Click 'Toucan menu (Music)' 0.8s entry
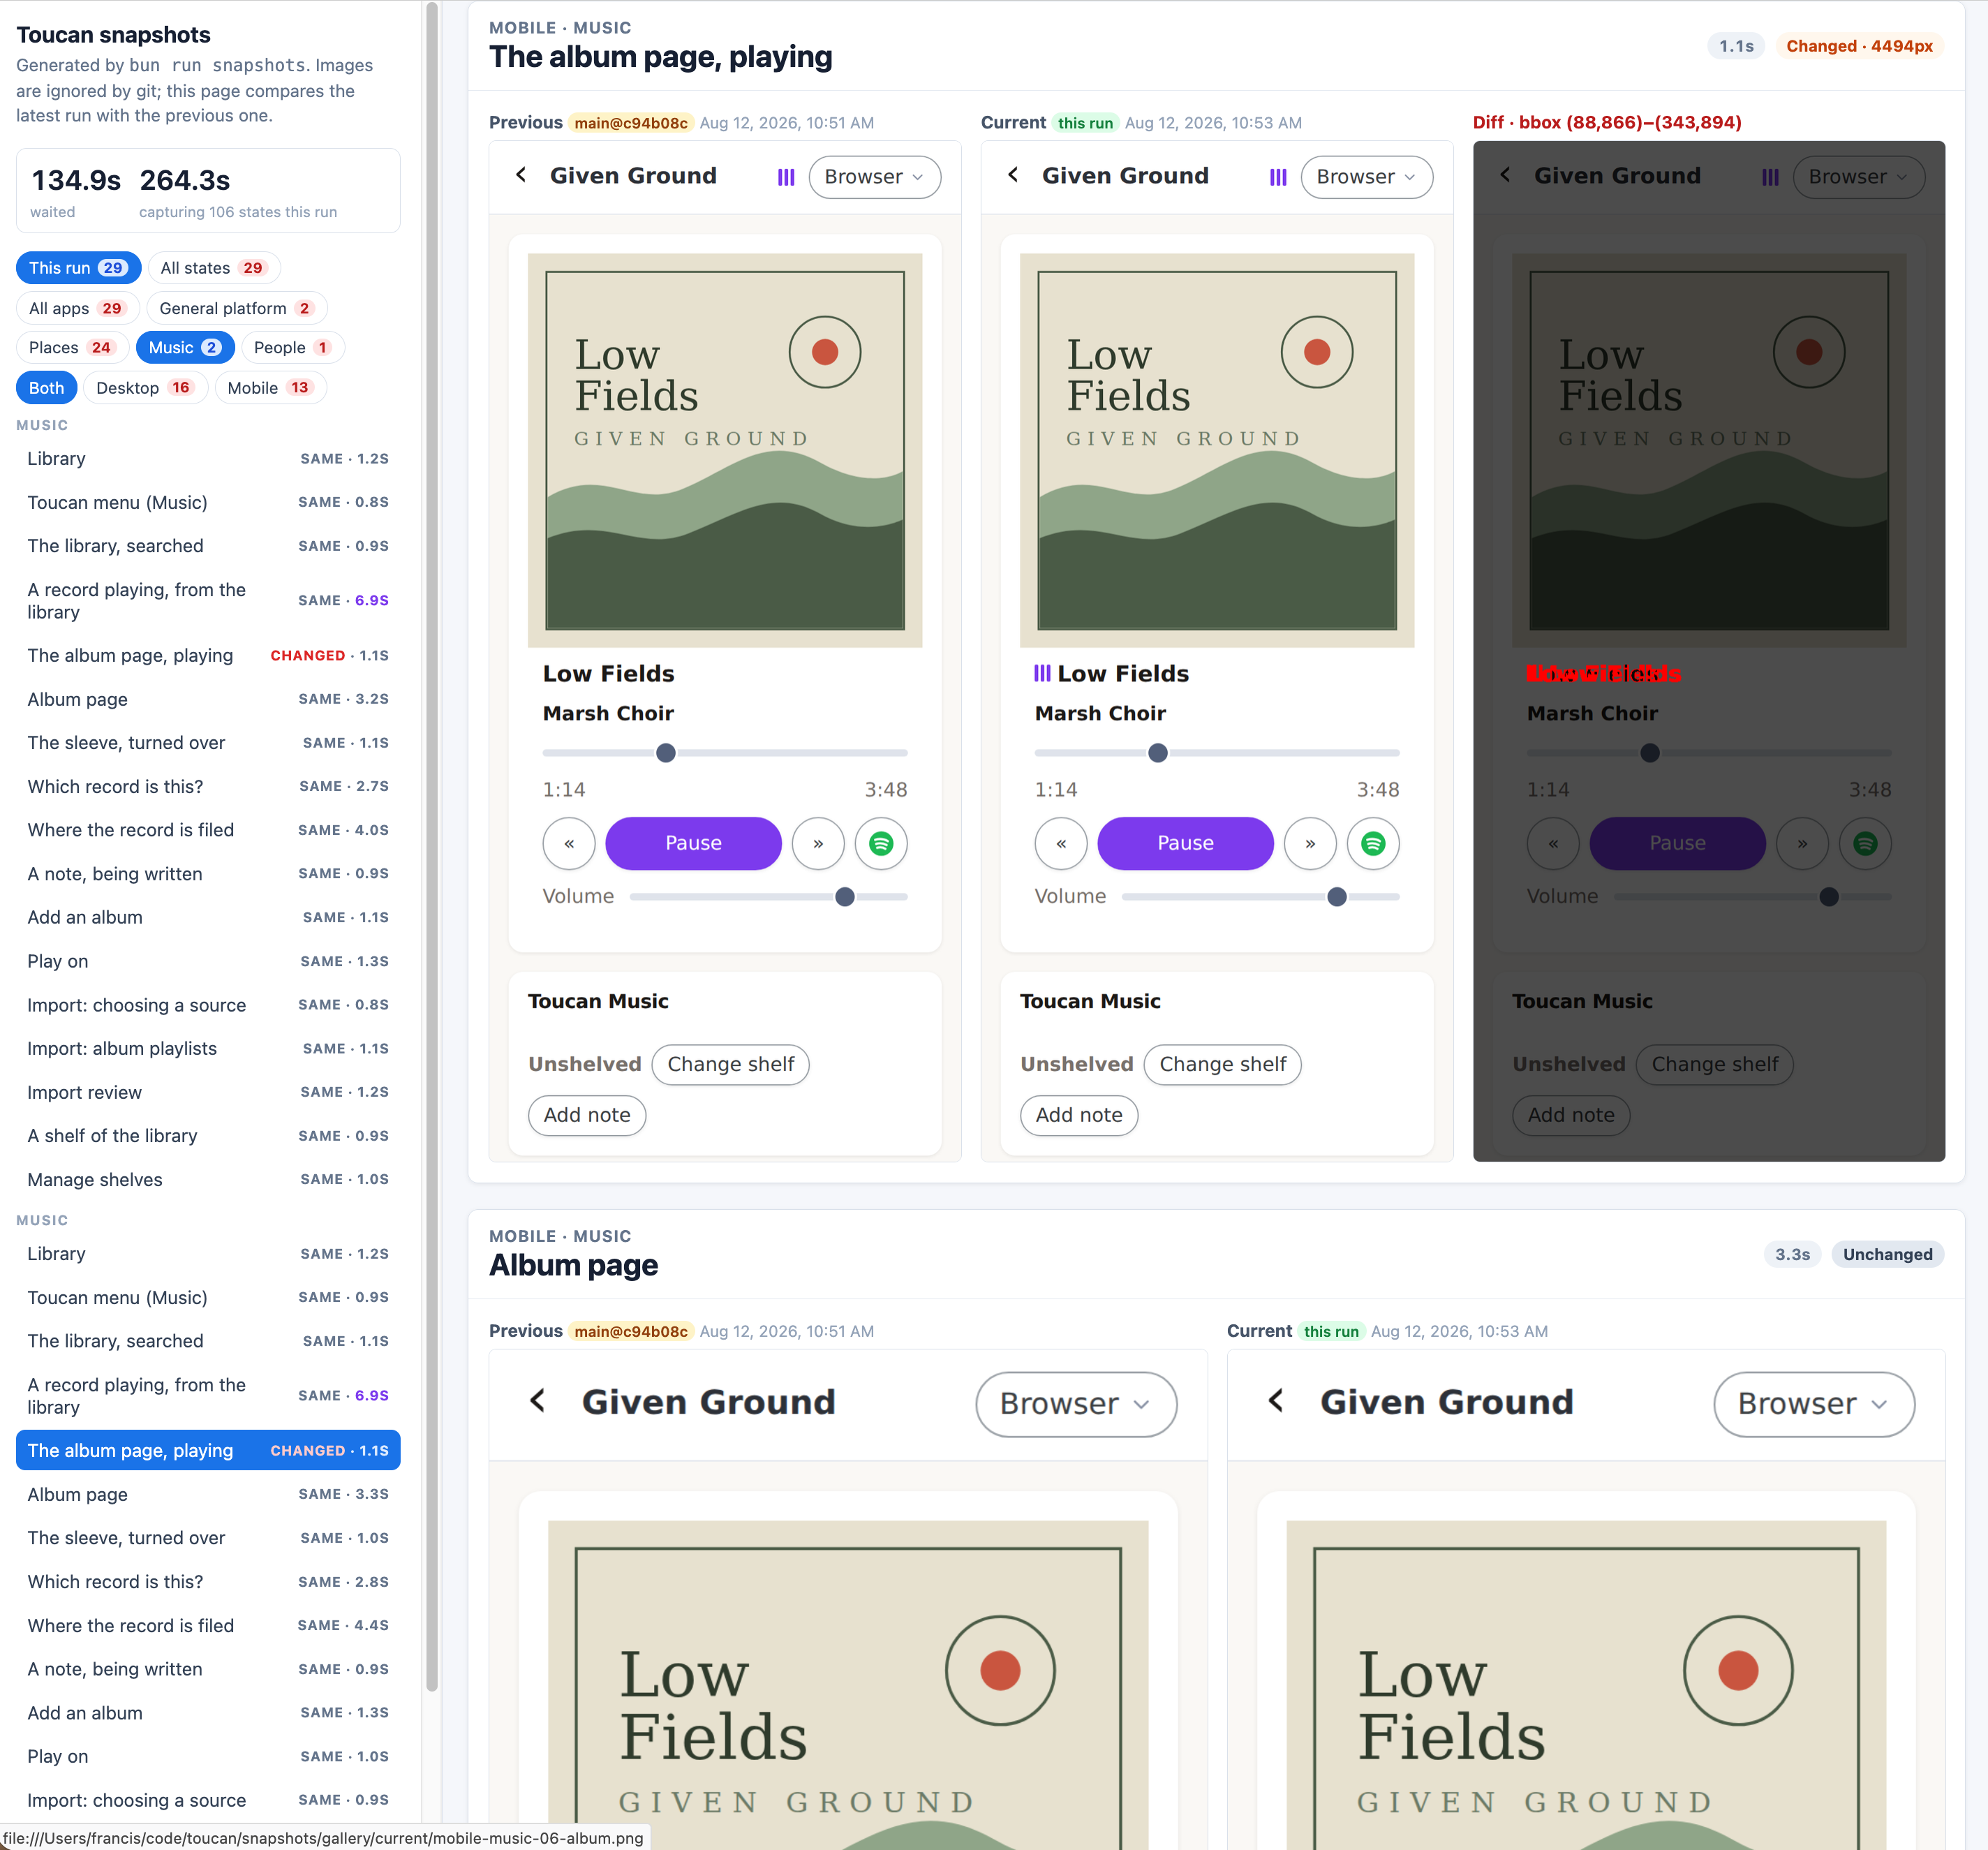The image size is (1988, 1850). click(208, 502)
